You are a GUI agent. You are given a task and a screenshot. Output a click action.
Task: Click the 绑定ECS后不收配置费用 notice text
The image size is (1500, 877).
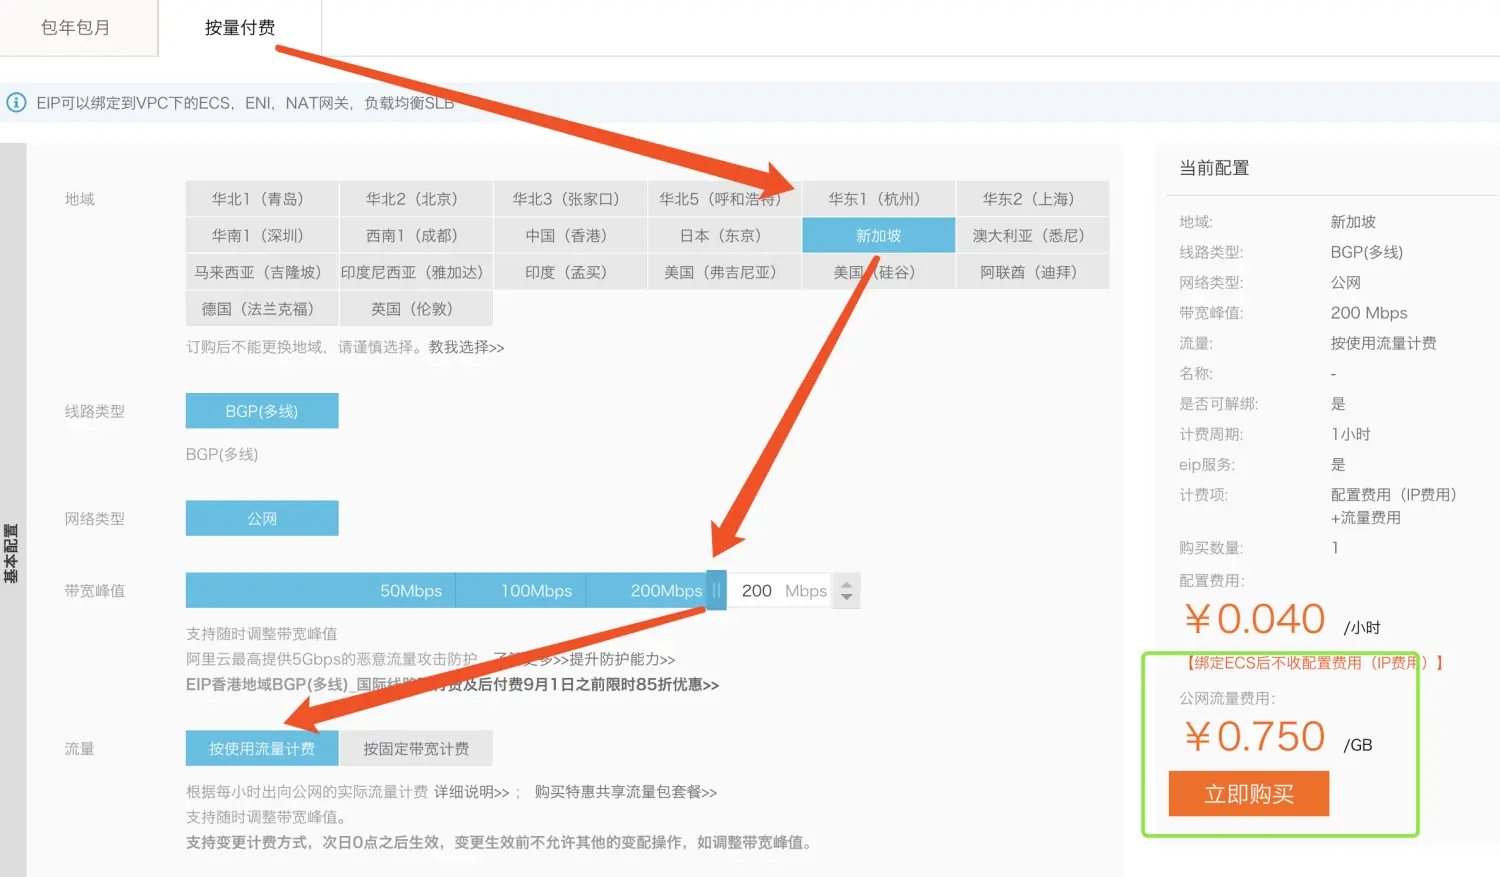click(1314, 663)
